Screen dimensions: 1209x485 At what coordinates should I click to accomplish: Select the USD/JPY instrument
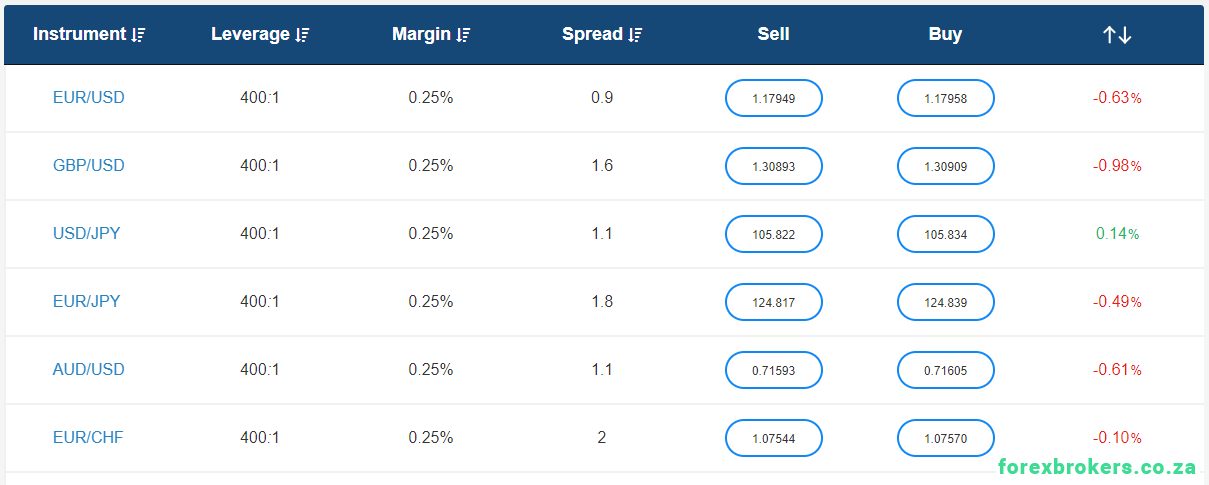point(87,234)
